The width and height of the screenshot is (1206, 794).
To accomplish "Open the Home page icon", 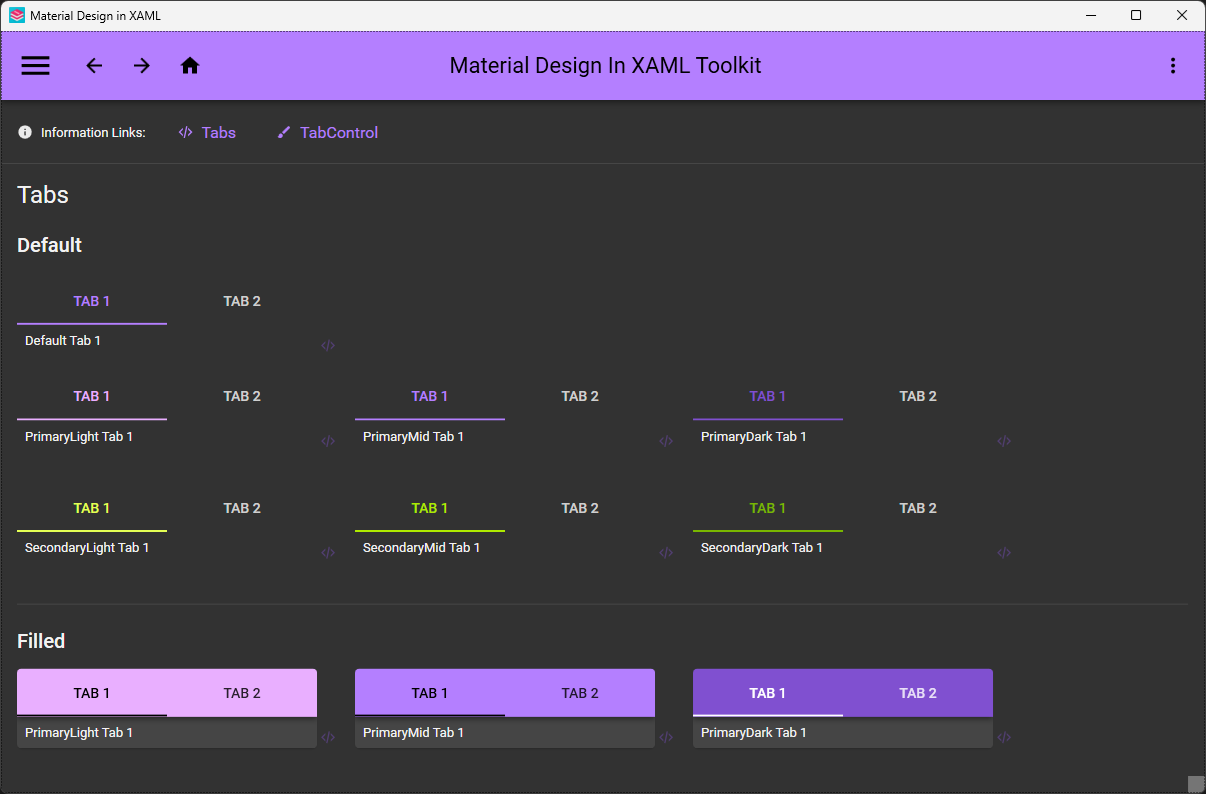I will [x=190, y=66].
